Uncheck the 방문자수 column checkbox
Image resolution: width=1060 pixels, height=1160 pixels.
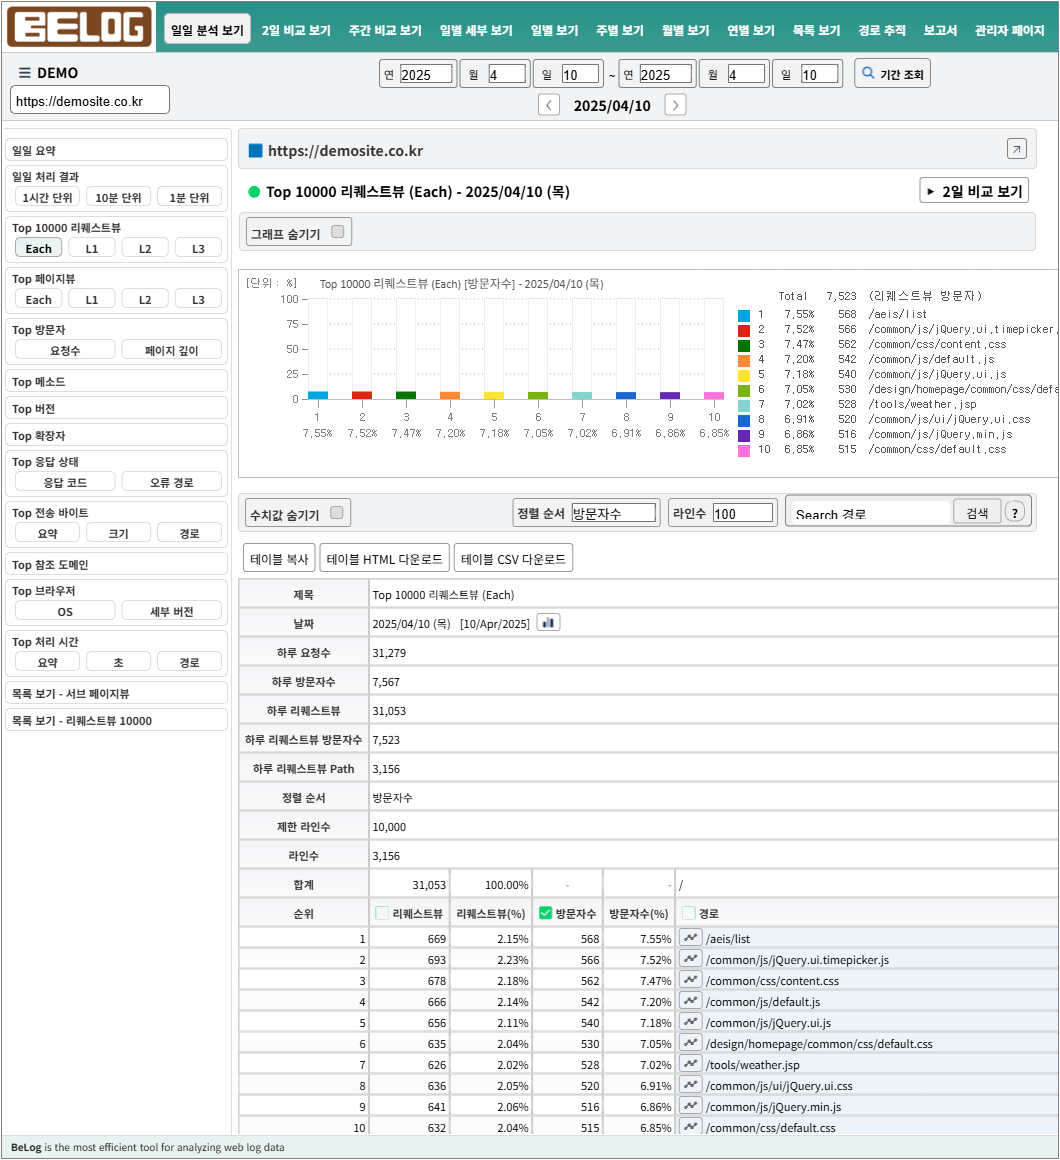pyautogui.click(x=546, y=913)
